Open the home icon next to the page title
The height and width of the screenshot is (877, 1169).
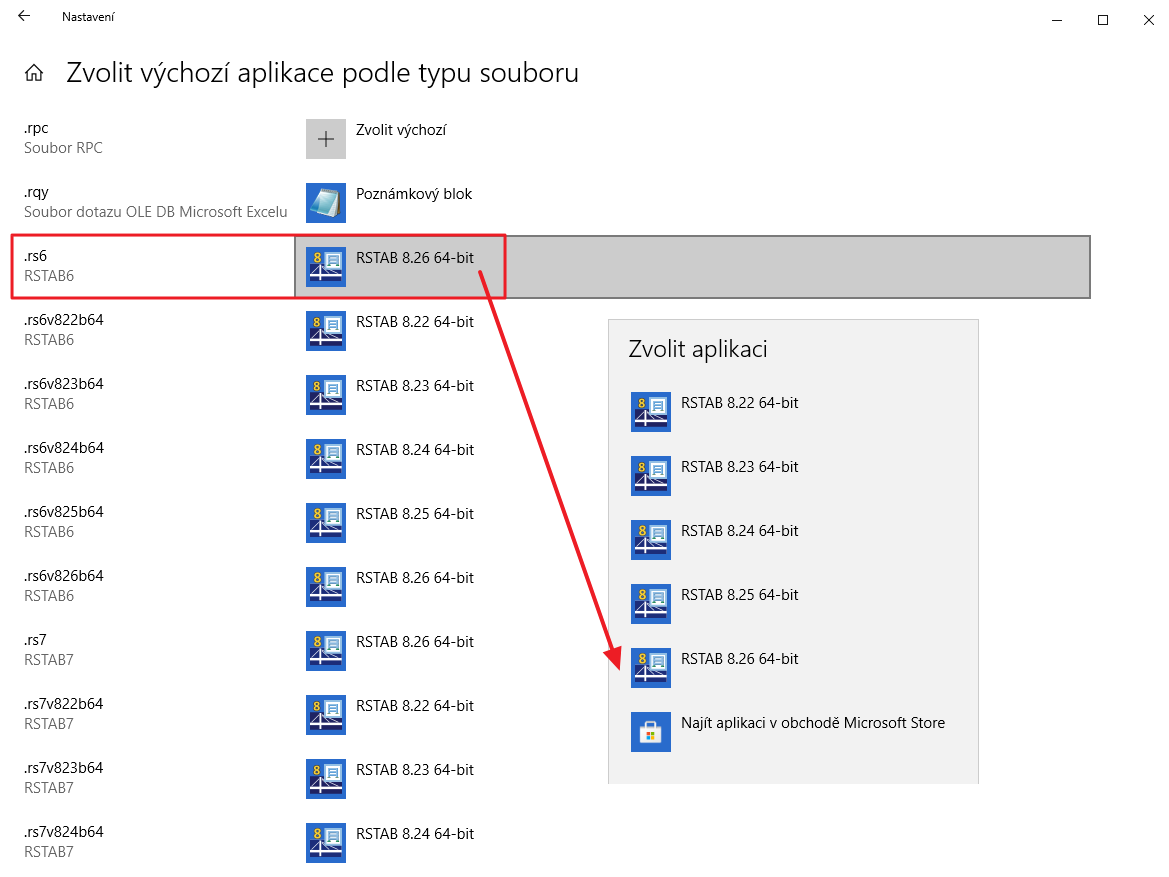point(35,72)
